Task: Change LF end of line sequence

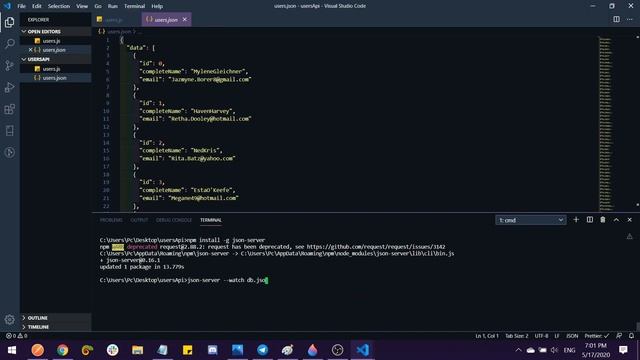Action: pos(557,336)
